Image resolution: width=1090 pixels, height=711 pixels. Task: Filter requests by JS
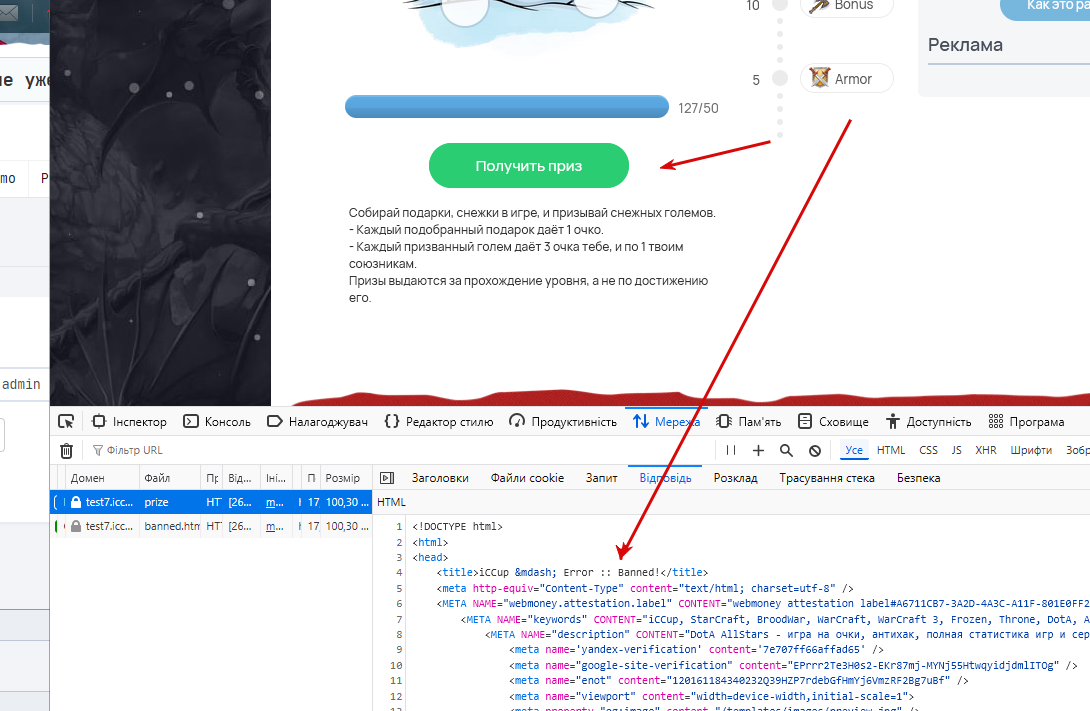(x=957, y=450)
